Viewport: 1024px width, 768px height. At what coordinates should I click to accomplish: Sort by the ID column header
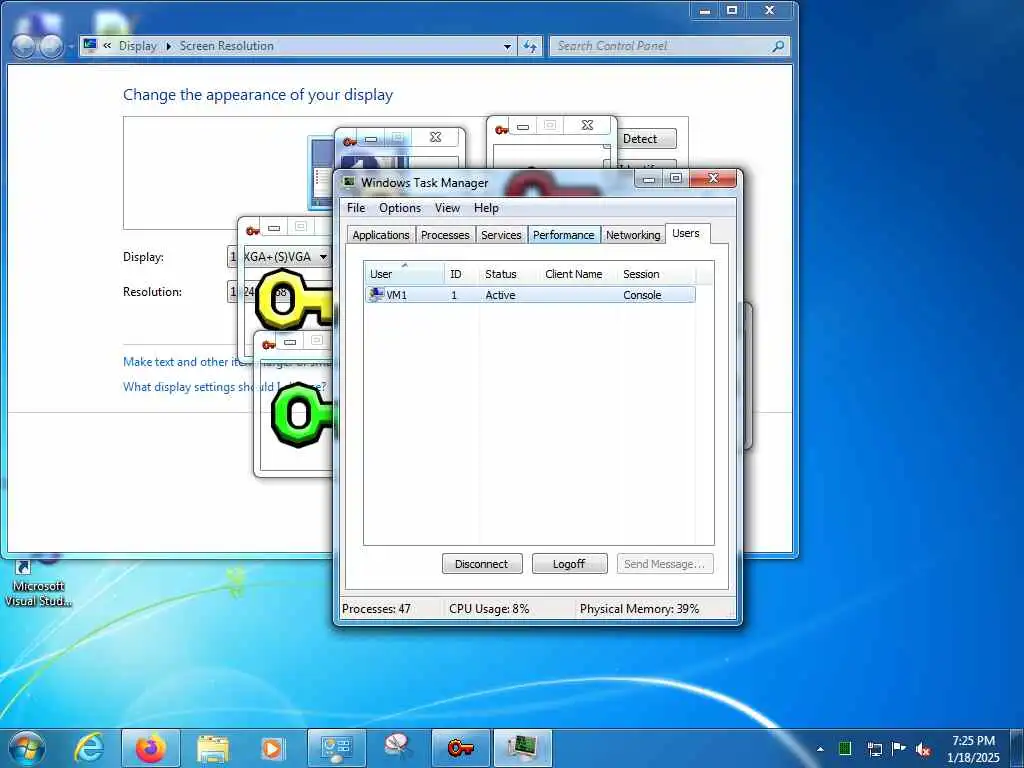pyautogui.click(x=462, y=274)
